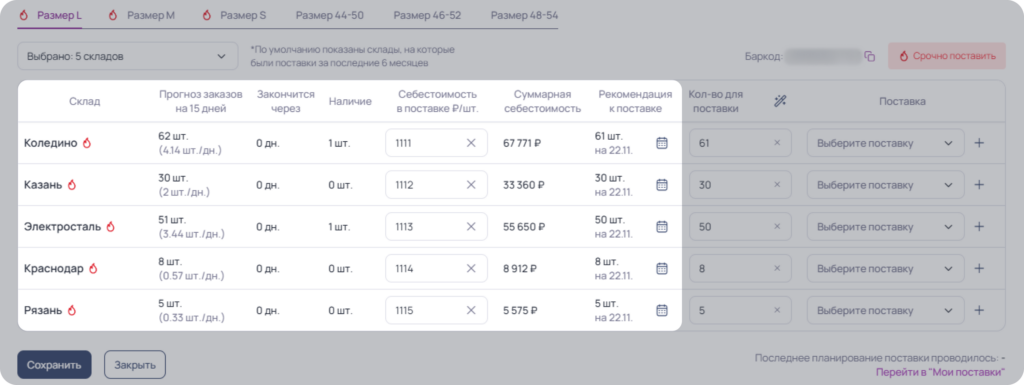The image size is (1024, 385).
Task: Open "Выберите поставку" dropdown for Коледино
Action: pyautogui.click(x=886, y=143)
